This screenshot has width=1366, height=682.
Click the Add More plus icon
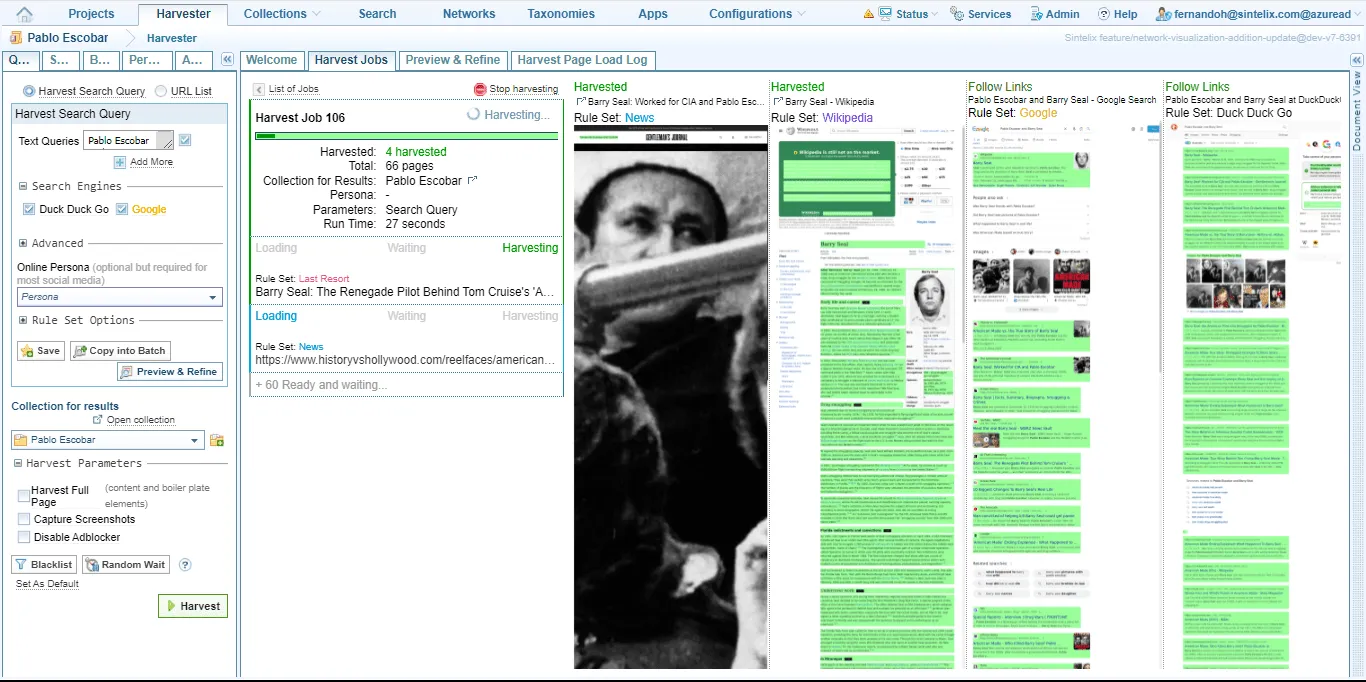pyautogui.click(x=120, y=162)
